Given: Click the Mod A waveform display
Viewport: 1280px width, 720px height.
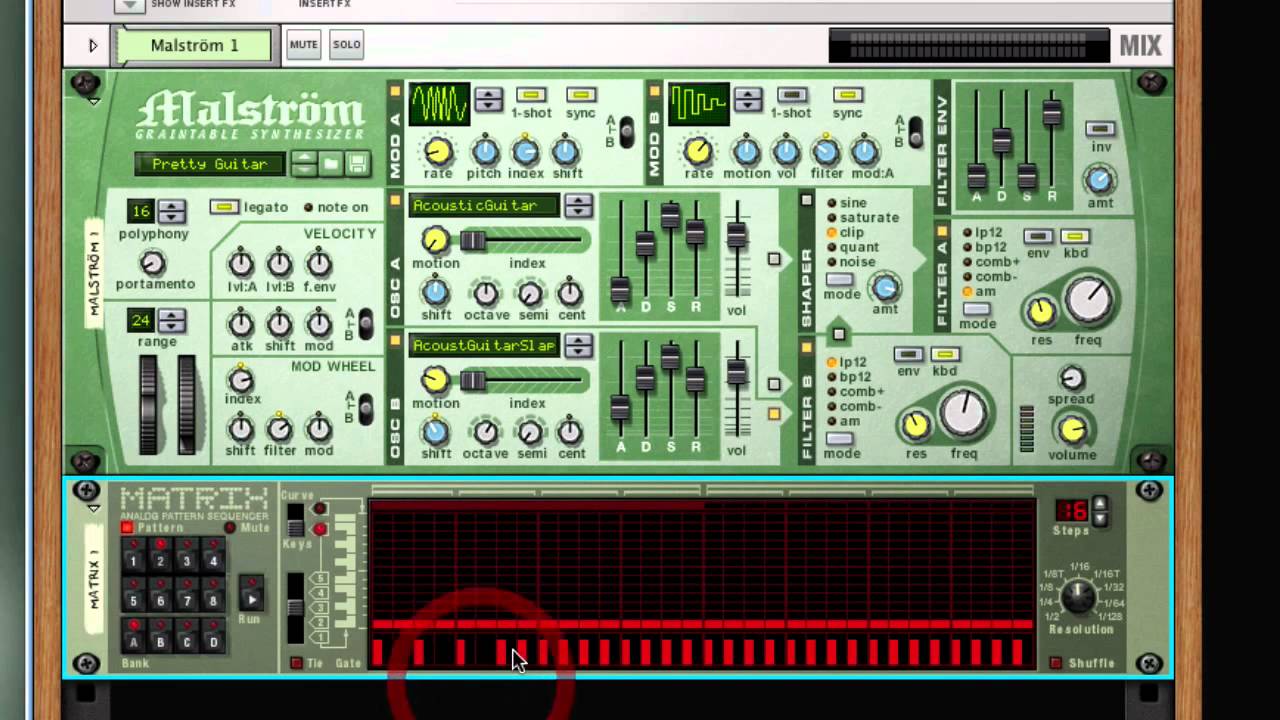Looking at the screenshot, I should pyautogui.click(x=439, y=104).
